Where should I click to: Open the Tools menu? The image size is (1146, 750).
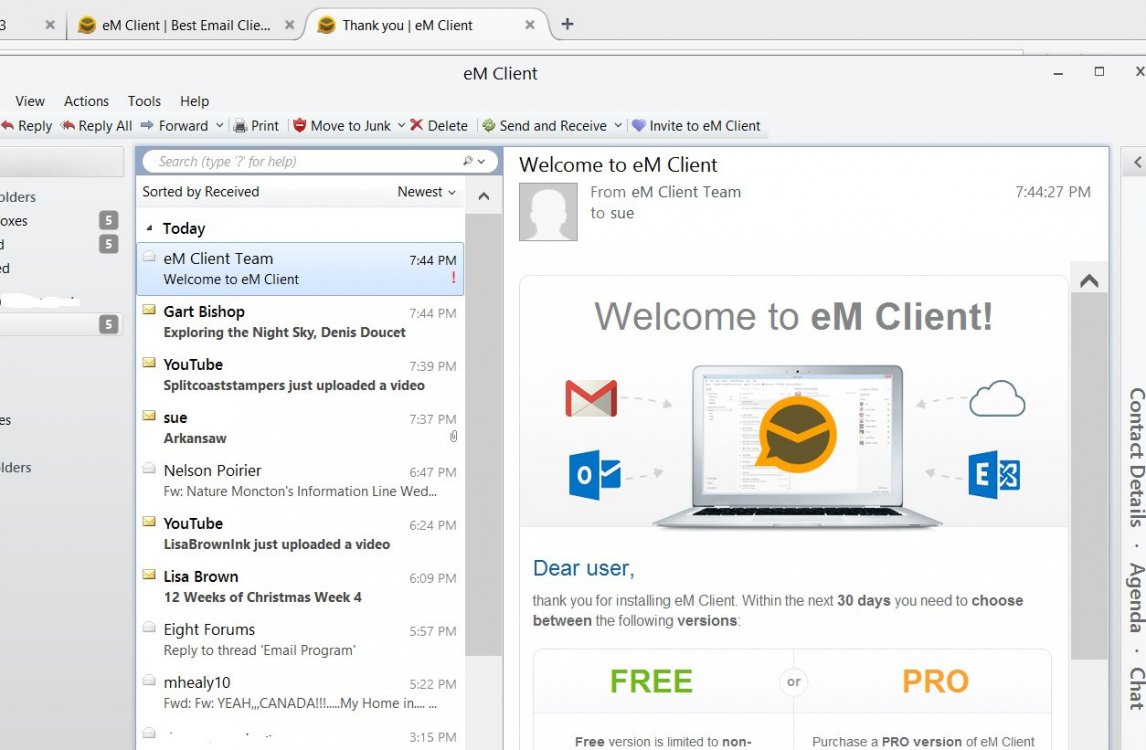pyautogui.click(x=144, y=101)
